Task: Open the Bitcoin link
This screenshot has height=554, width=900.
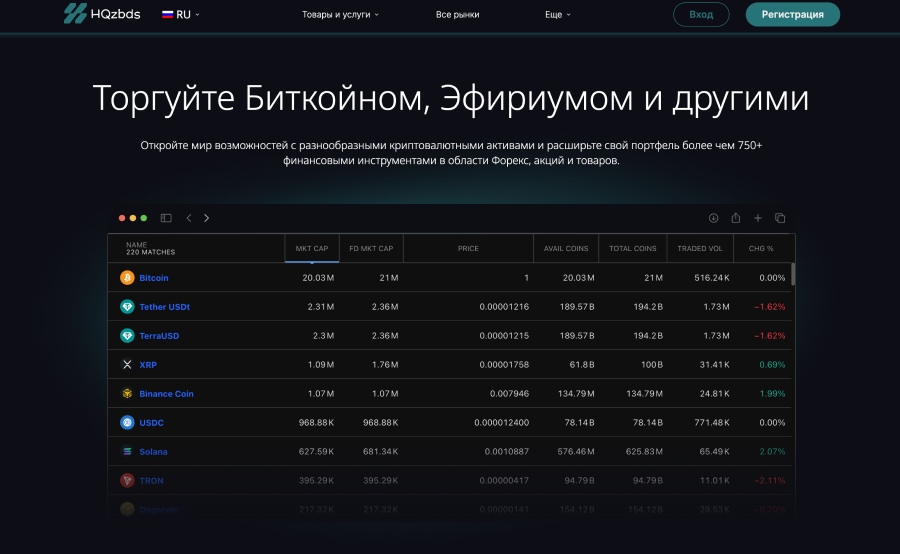Action: point(154,278)
